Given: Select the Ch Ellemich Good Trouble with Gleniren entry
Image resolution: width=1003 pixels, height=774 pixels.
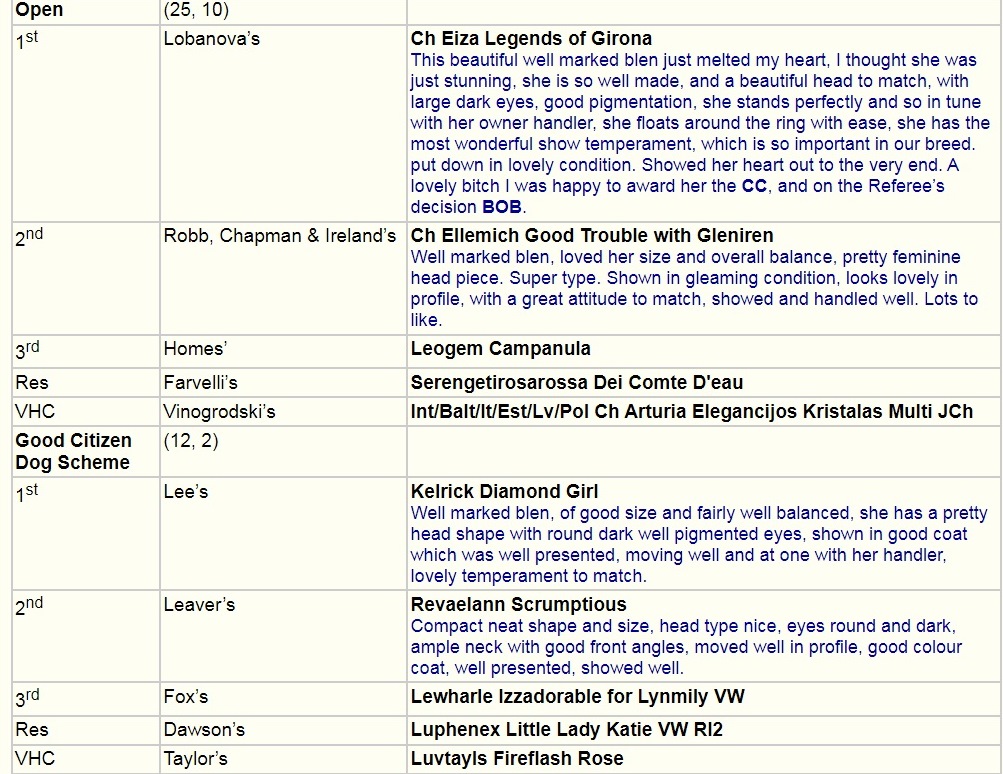Looking at the screenshot, I should pos(591,236).
